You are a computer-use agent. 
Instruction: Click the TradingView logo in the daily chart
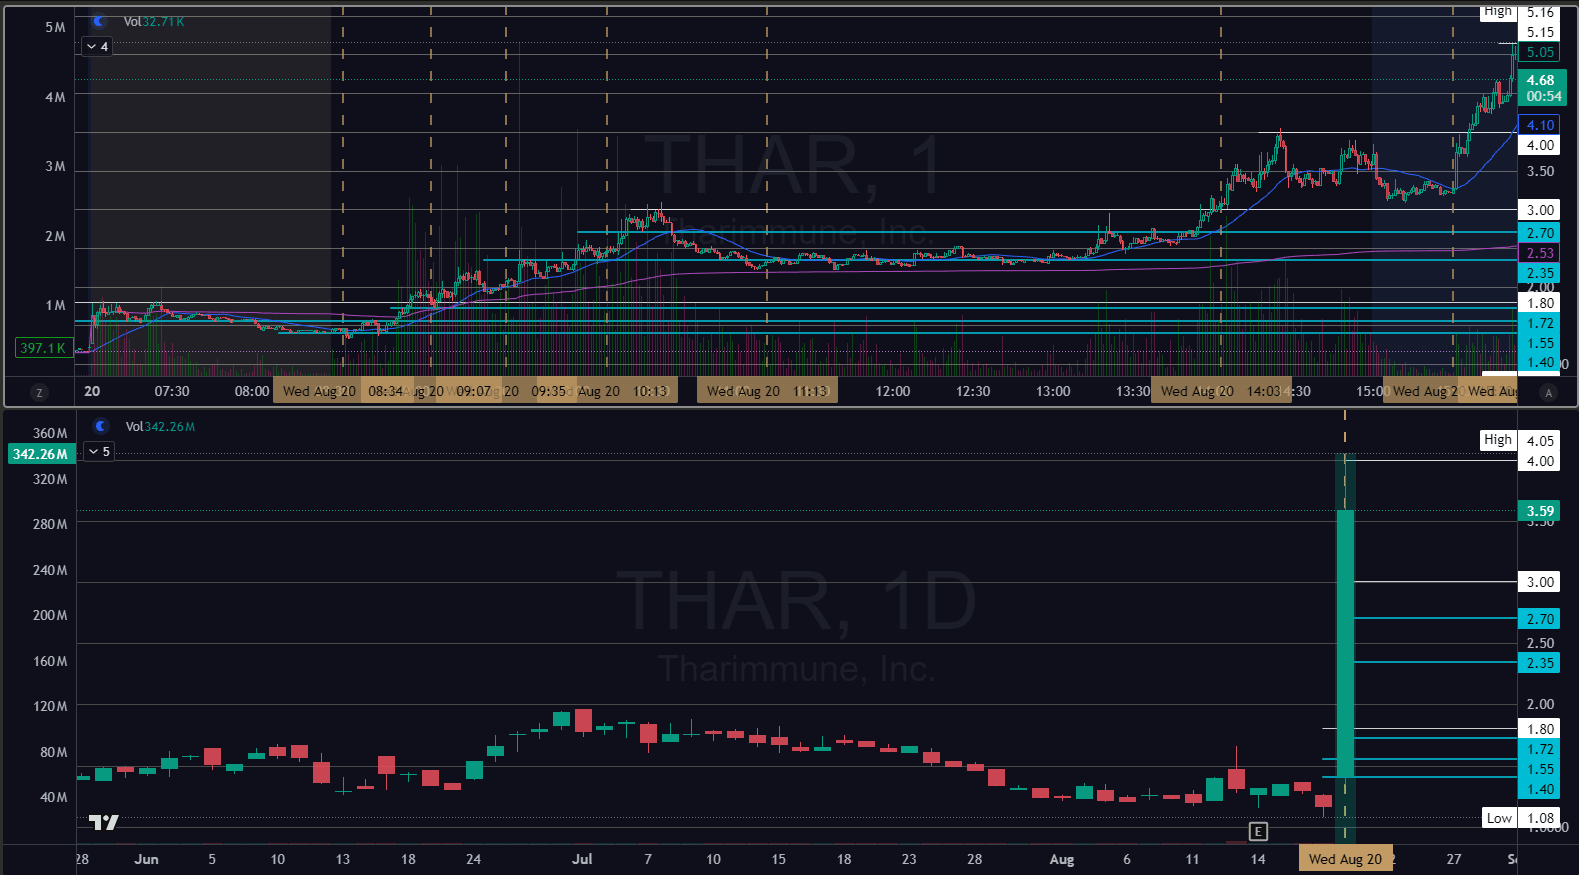point(104,822)
